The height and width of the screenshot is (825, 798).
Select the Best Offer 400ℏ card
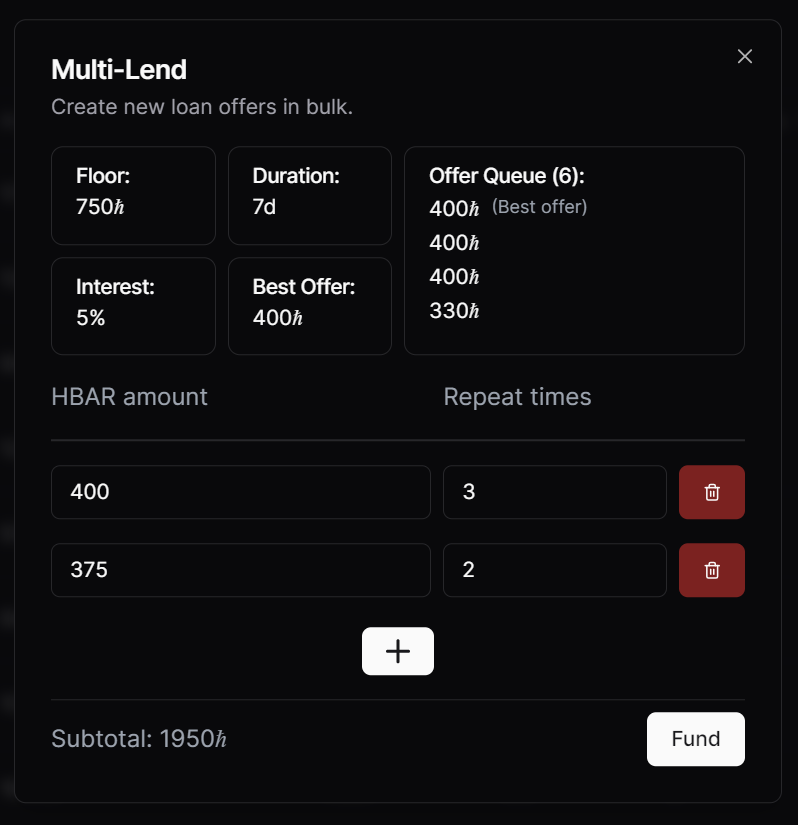pyautogui.click(x=309, y=305)
